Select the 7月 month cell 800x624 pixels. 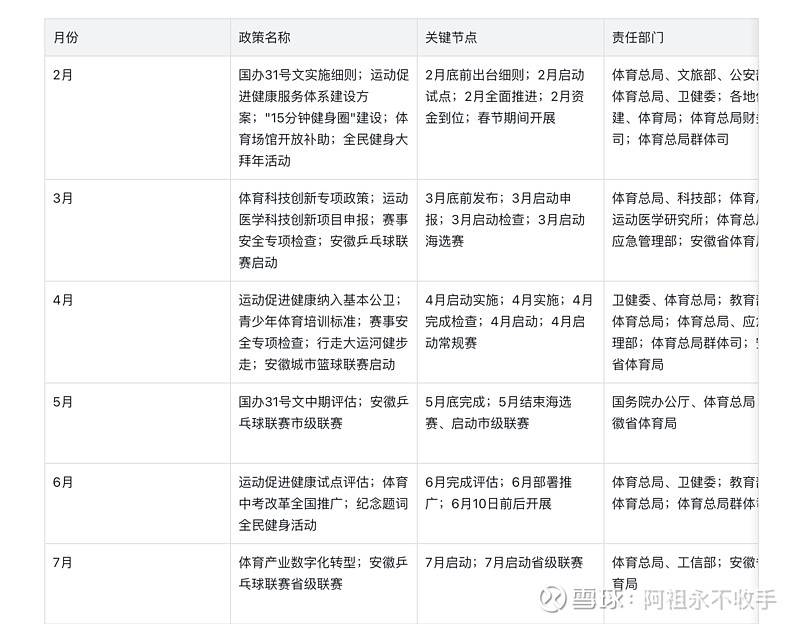click(x=137, y=584)
